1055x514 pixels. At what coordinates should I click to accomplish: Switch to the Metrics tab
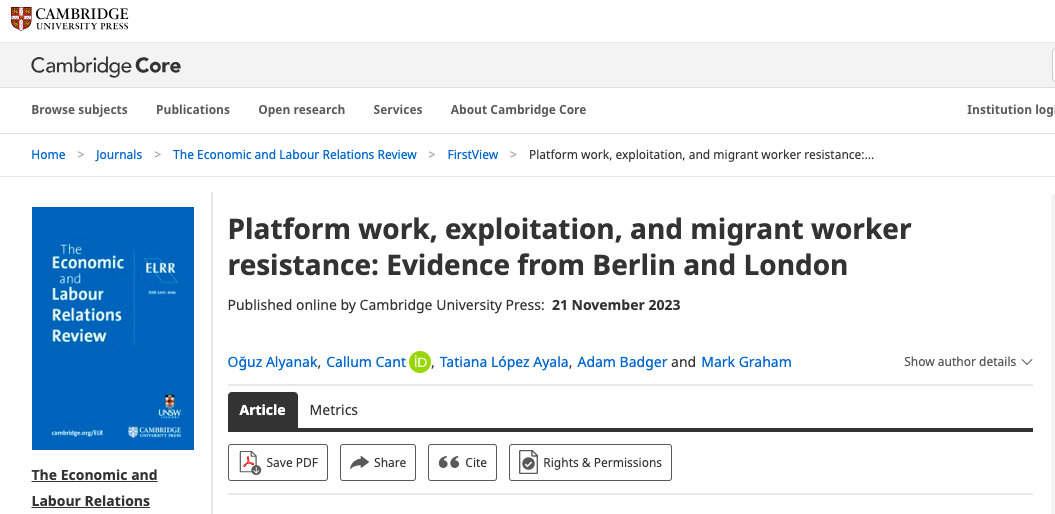[x=333, y=410]
